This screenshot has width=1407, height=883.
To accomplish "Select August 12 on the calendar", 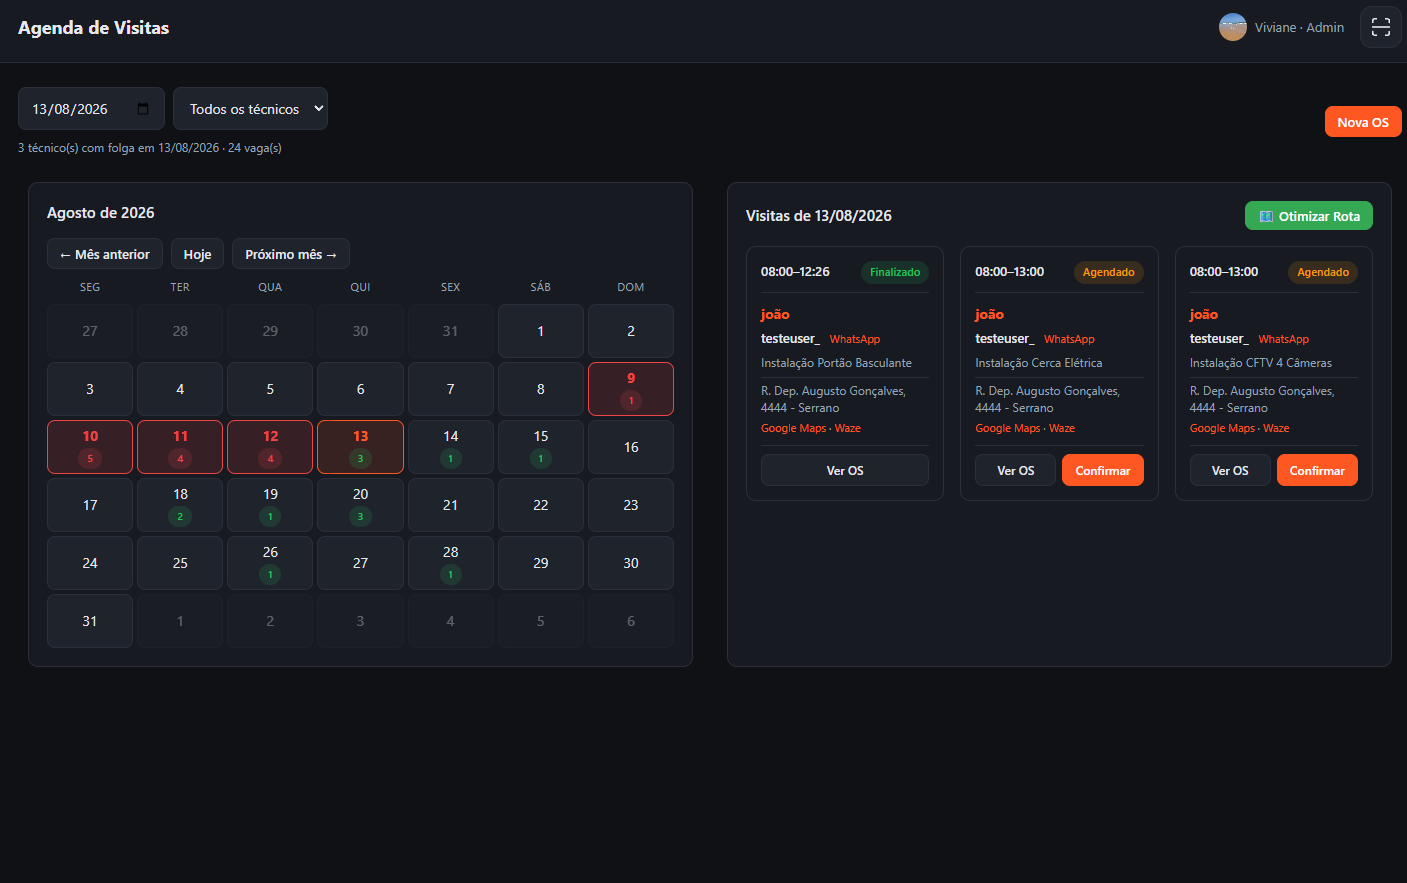I will point(270,447).
